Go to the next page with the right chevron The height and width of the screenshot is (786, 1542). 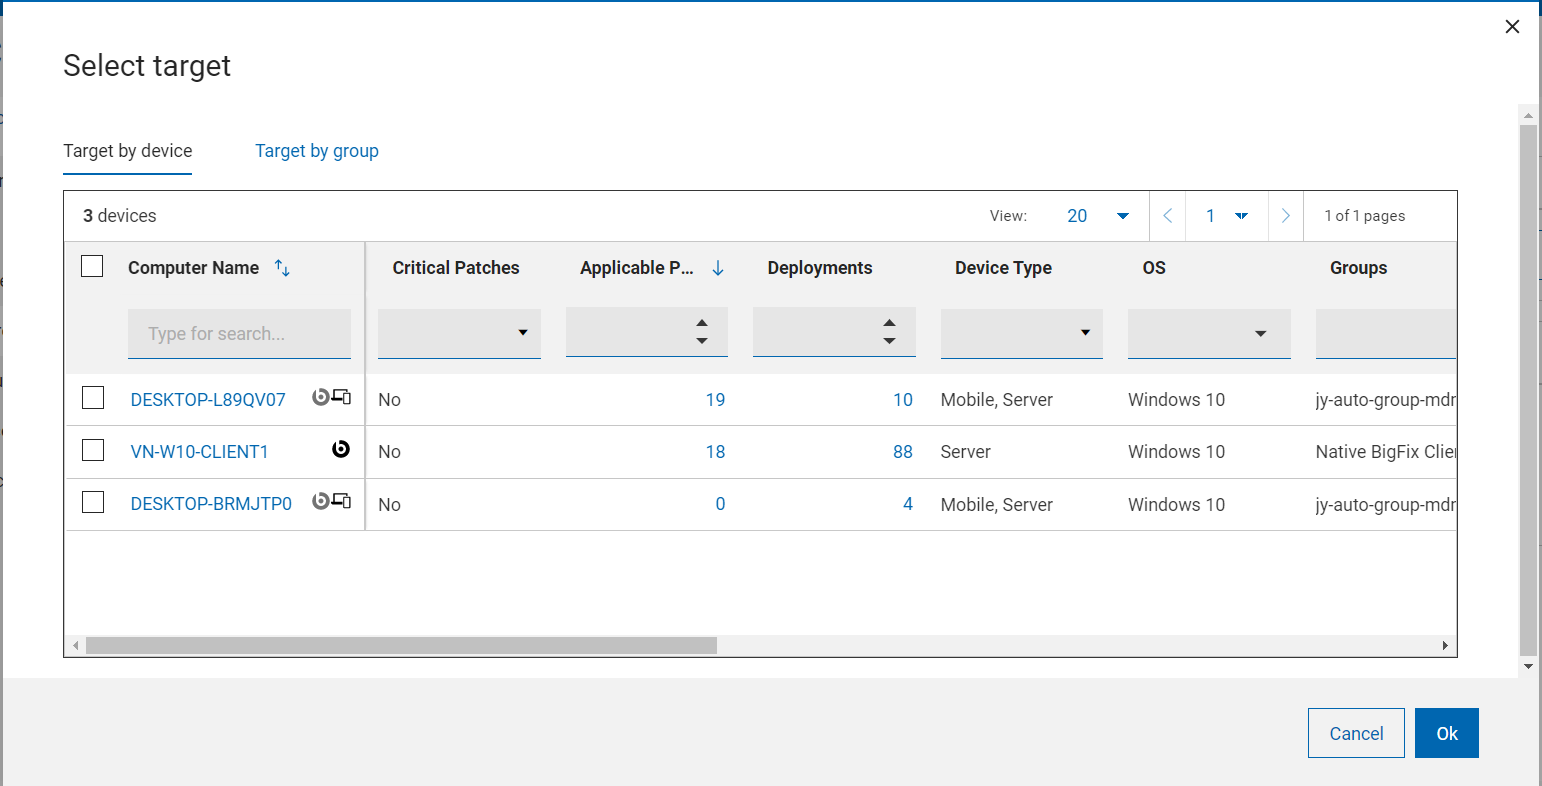1285,215
